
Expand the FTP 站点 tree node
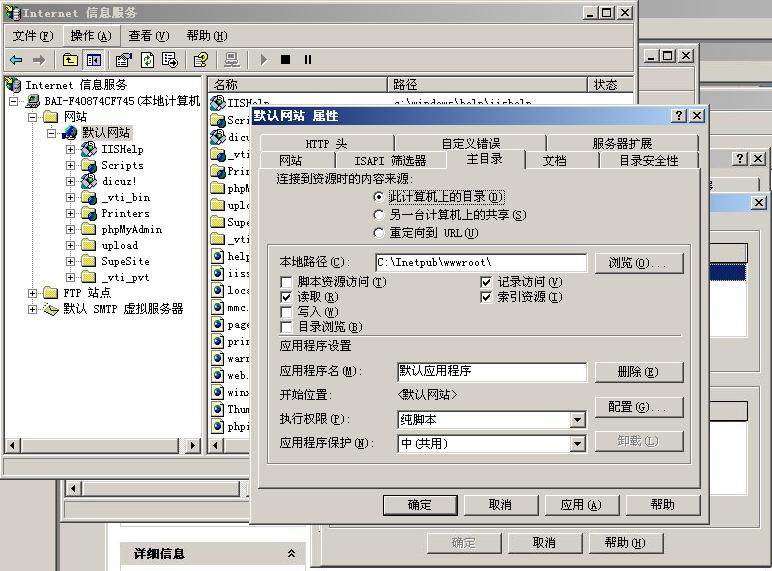point(32,293)
